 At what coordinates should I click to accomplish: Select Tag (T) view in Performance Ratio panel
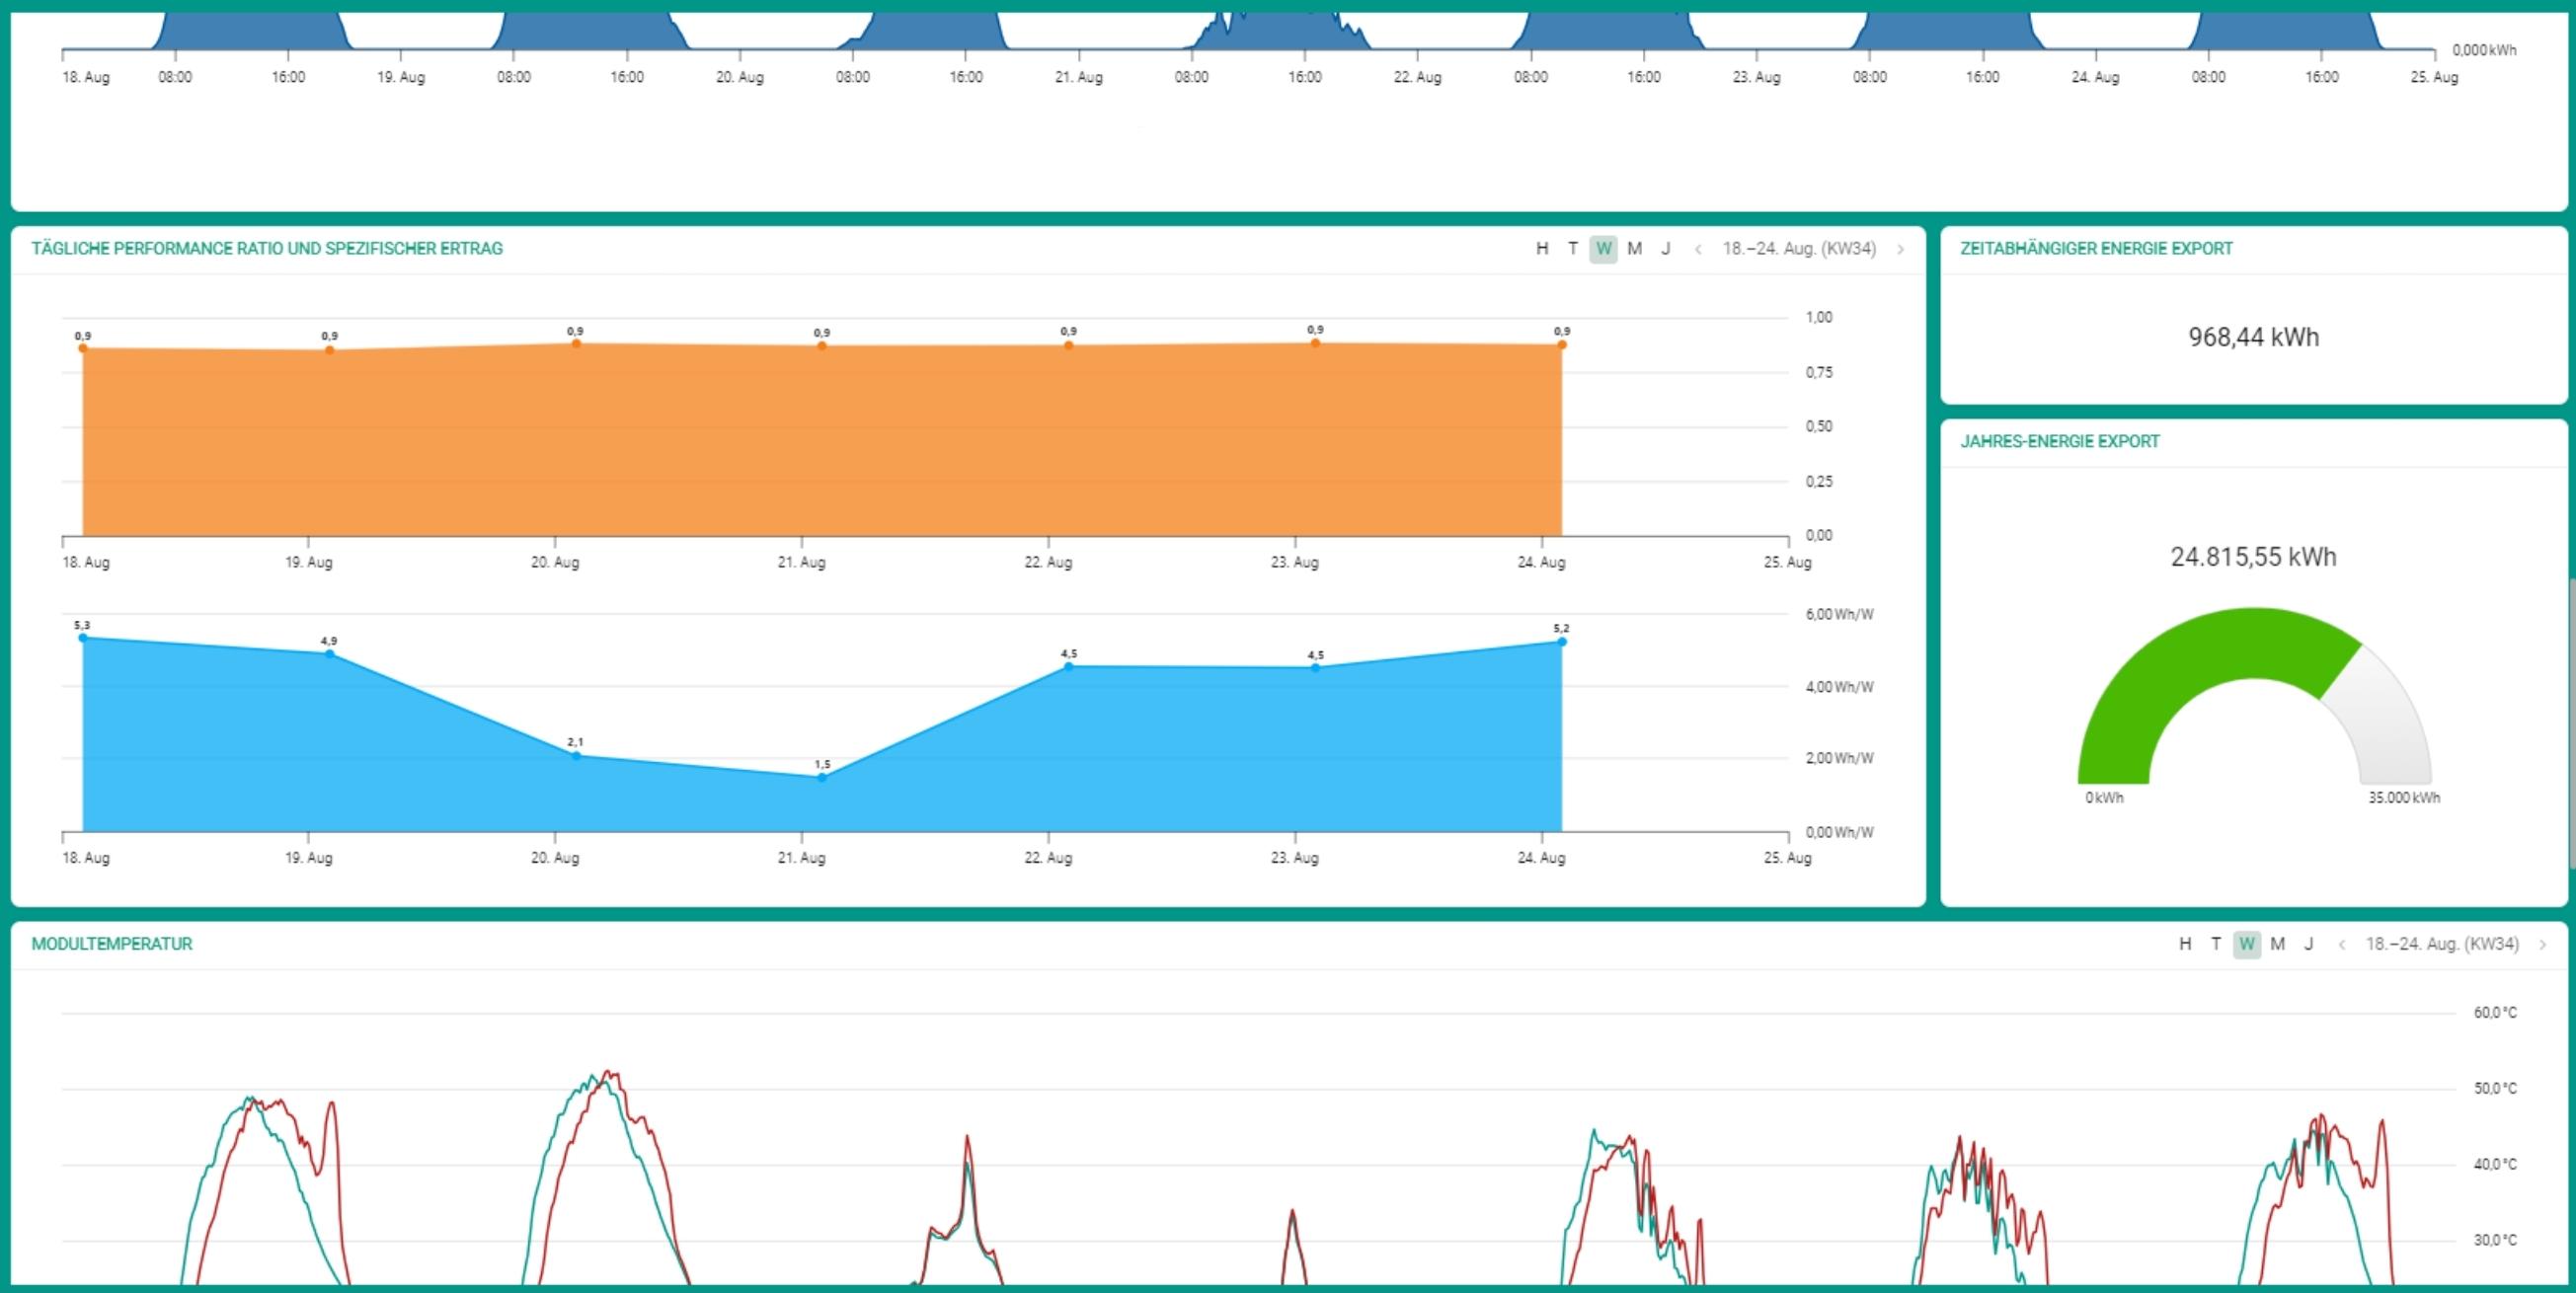[1573, 249]
